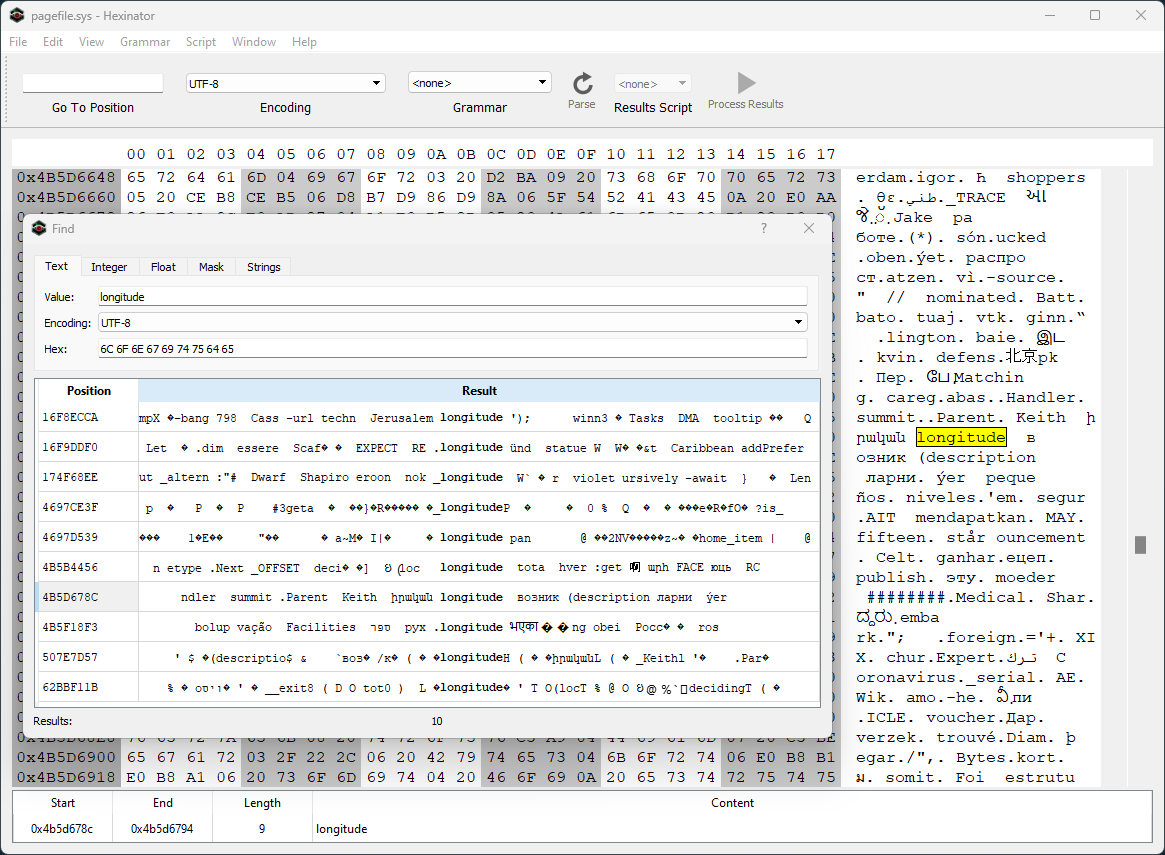Click the Find dialog help question mark
Screen dimensions: 1165x855
click(x=764, y=228)
